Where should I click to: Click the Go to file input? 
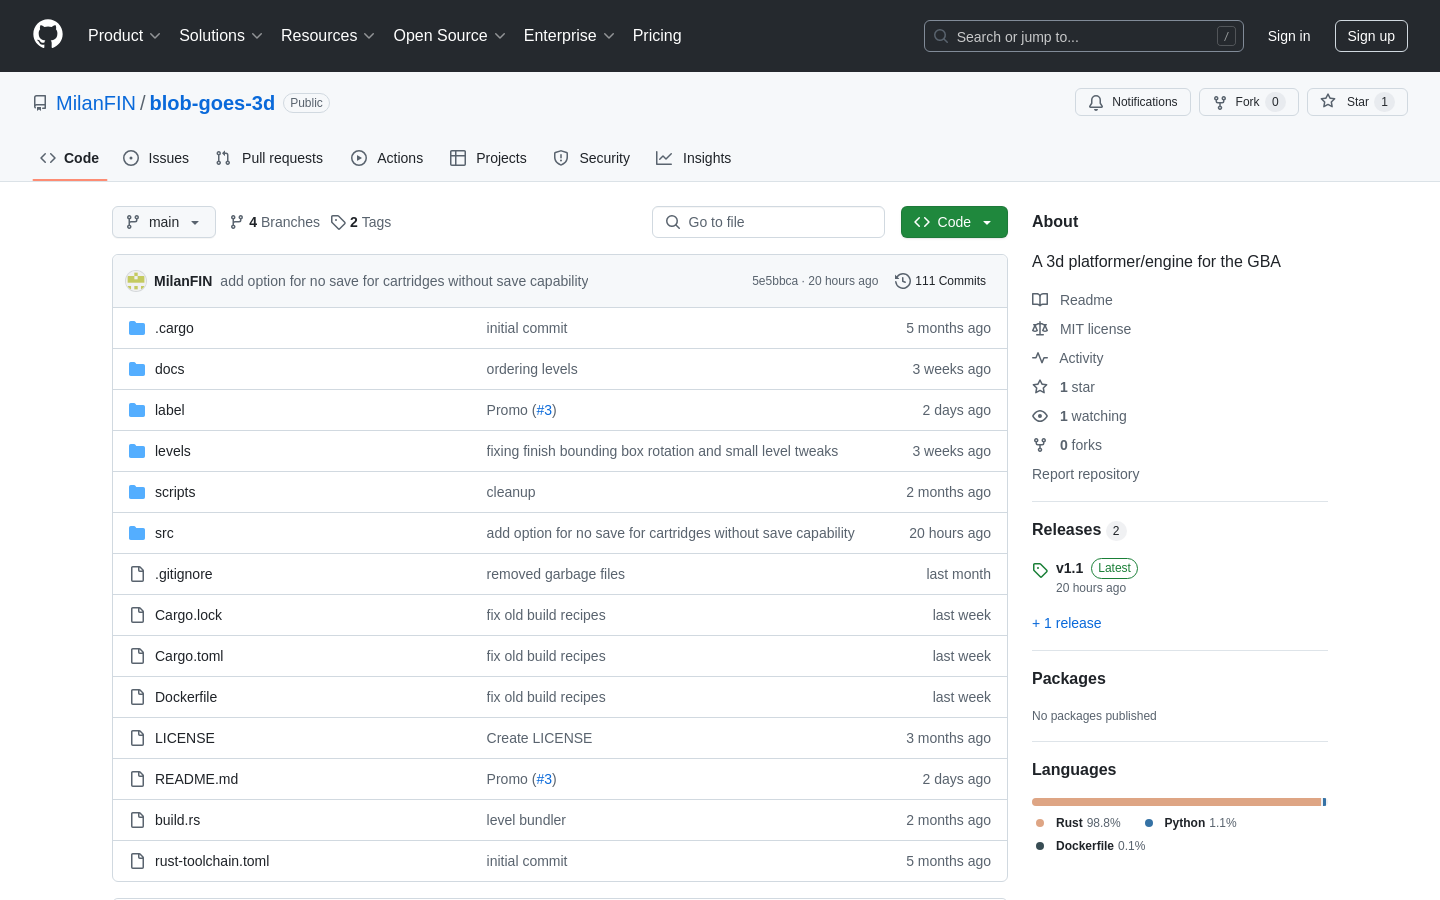[768, 222]
